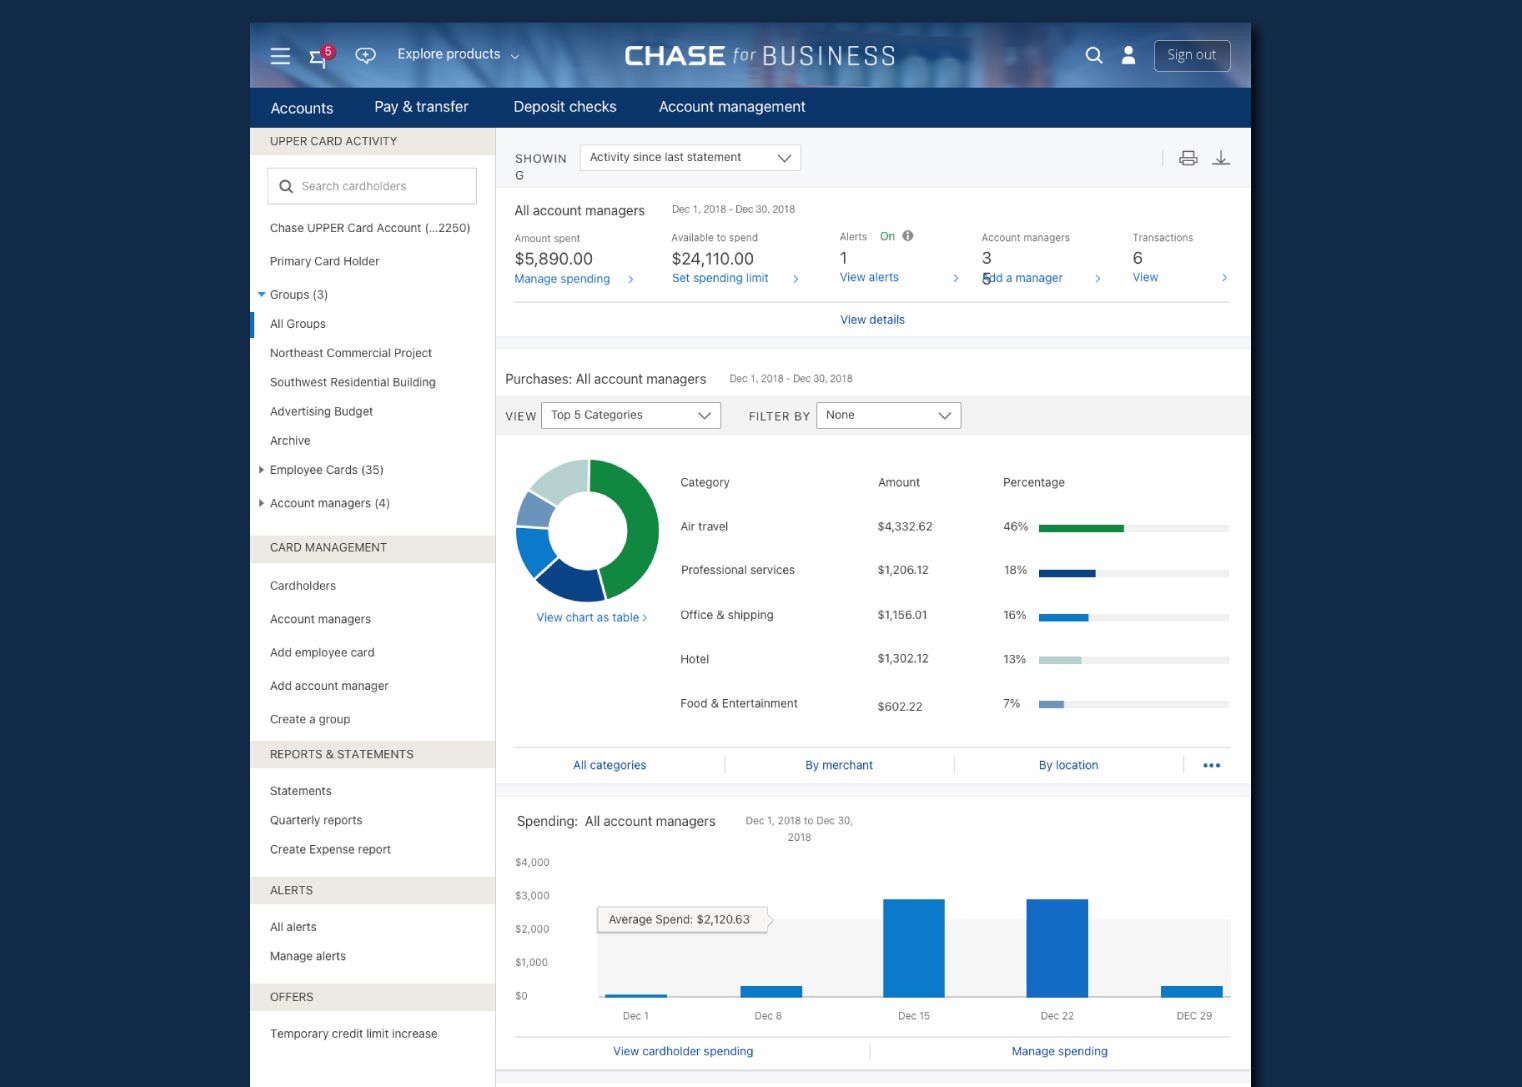Open the Accounts tab
This screenshot has height=1087, width=1522.
point(302,108)
